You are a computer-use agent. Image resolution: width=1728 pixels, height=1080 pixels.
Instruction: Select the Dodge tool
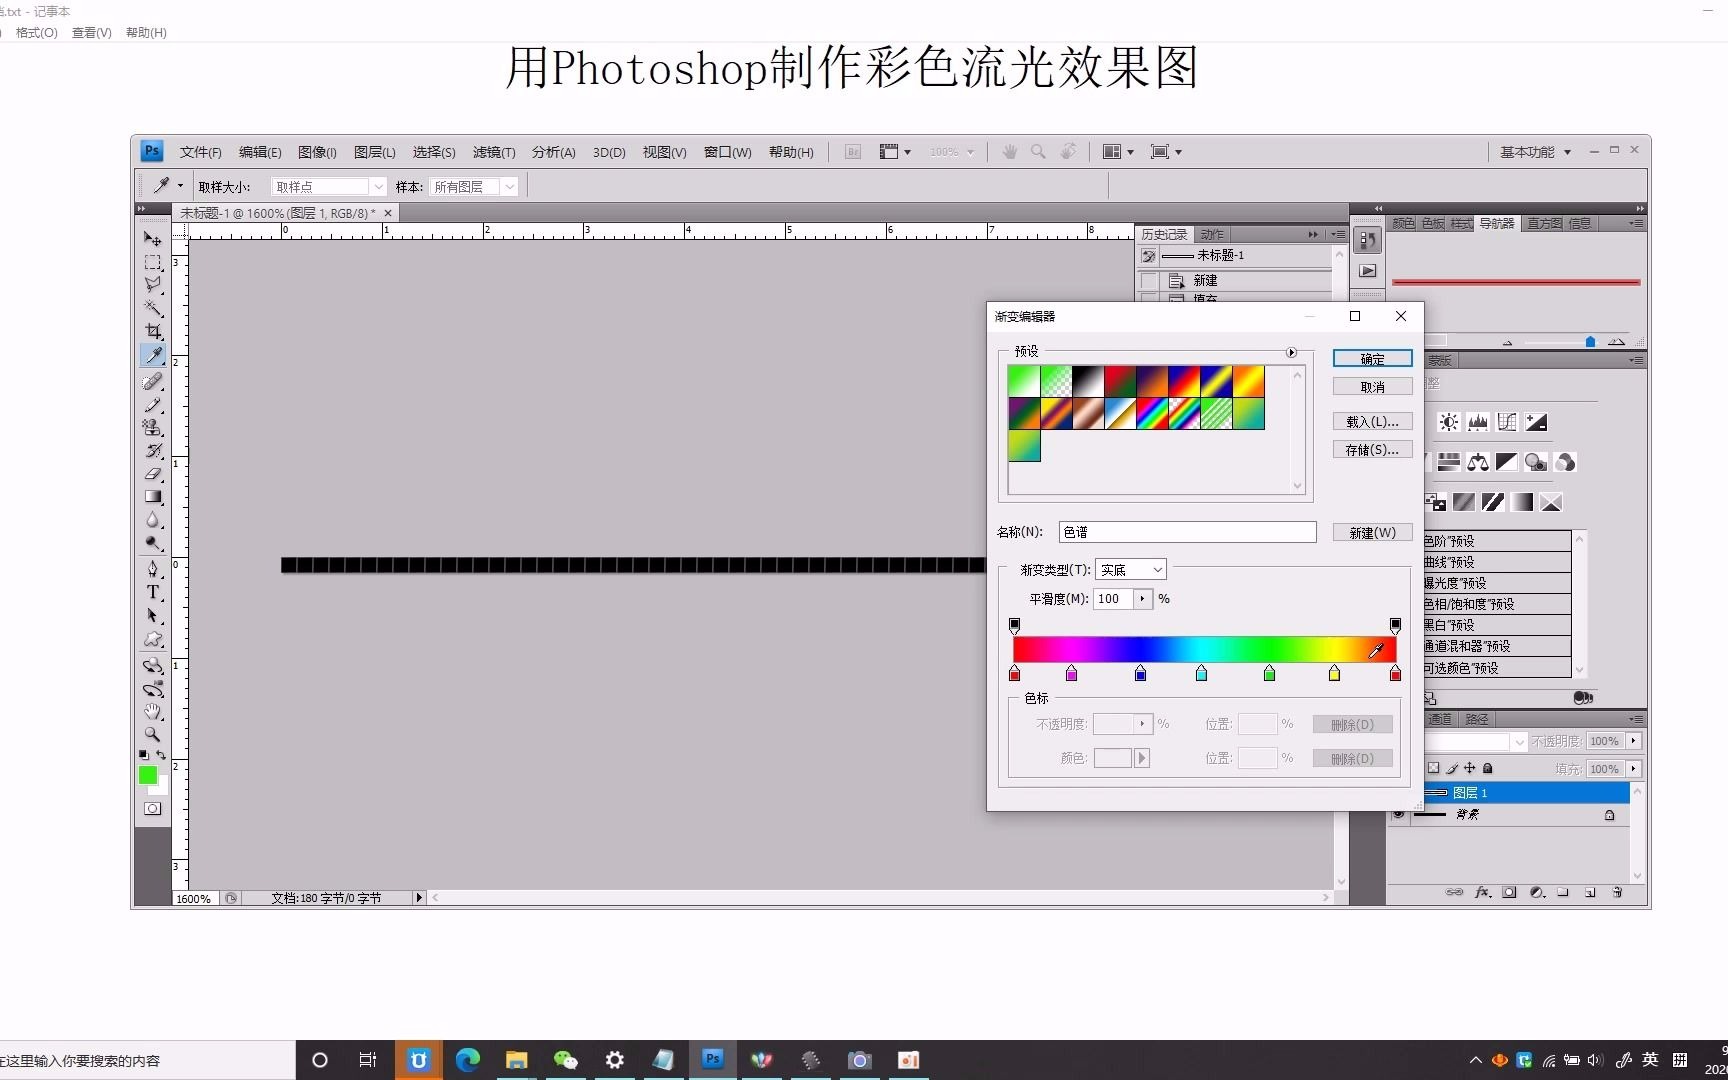coord(152,543)
